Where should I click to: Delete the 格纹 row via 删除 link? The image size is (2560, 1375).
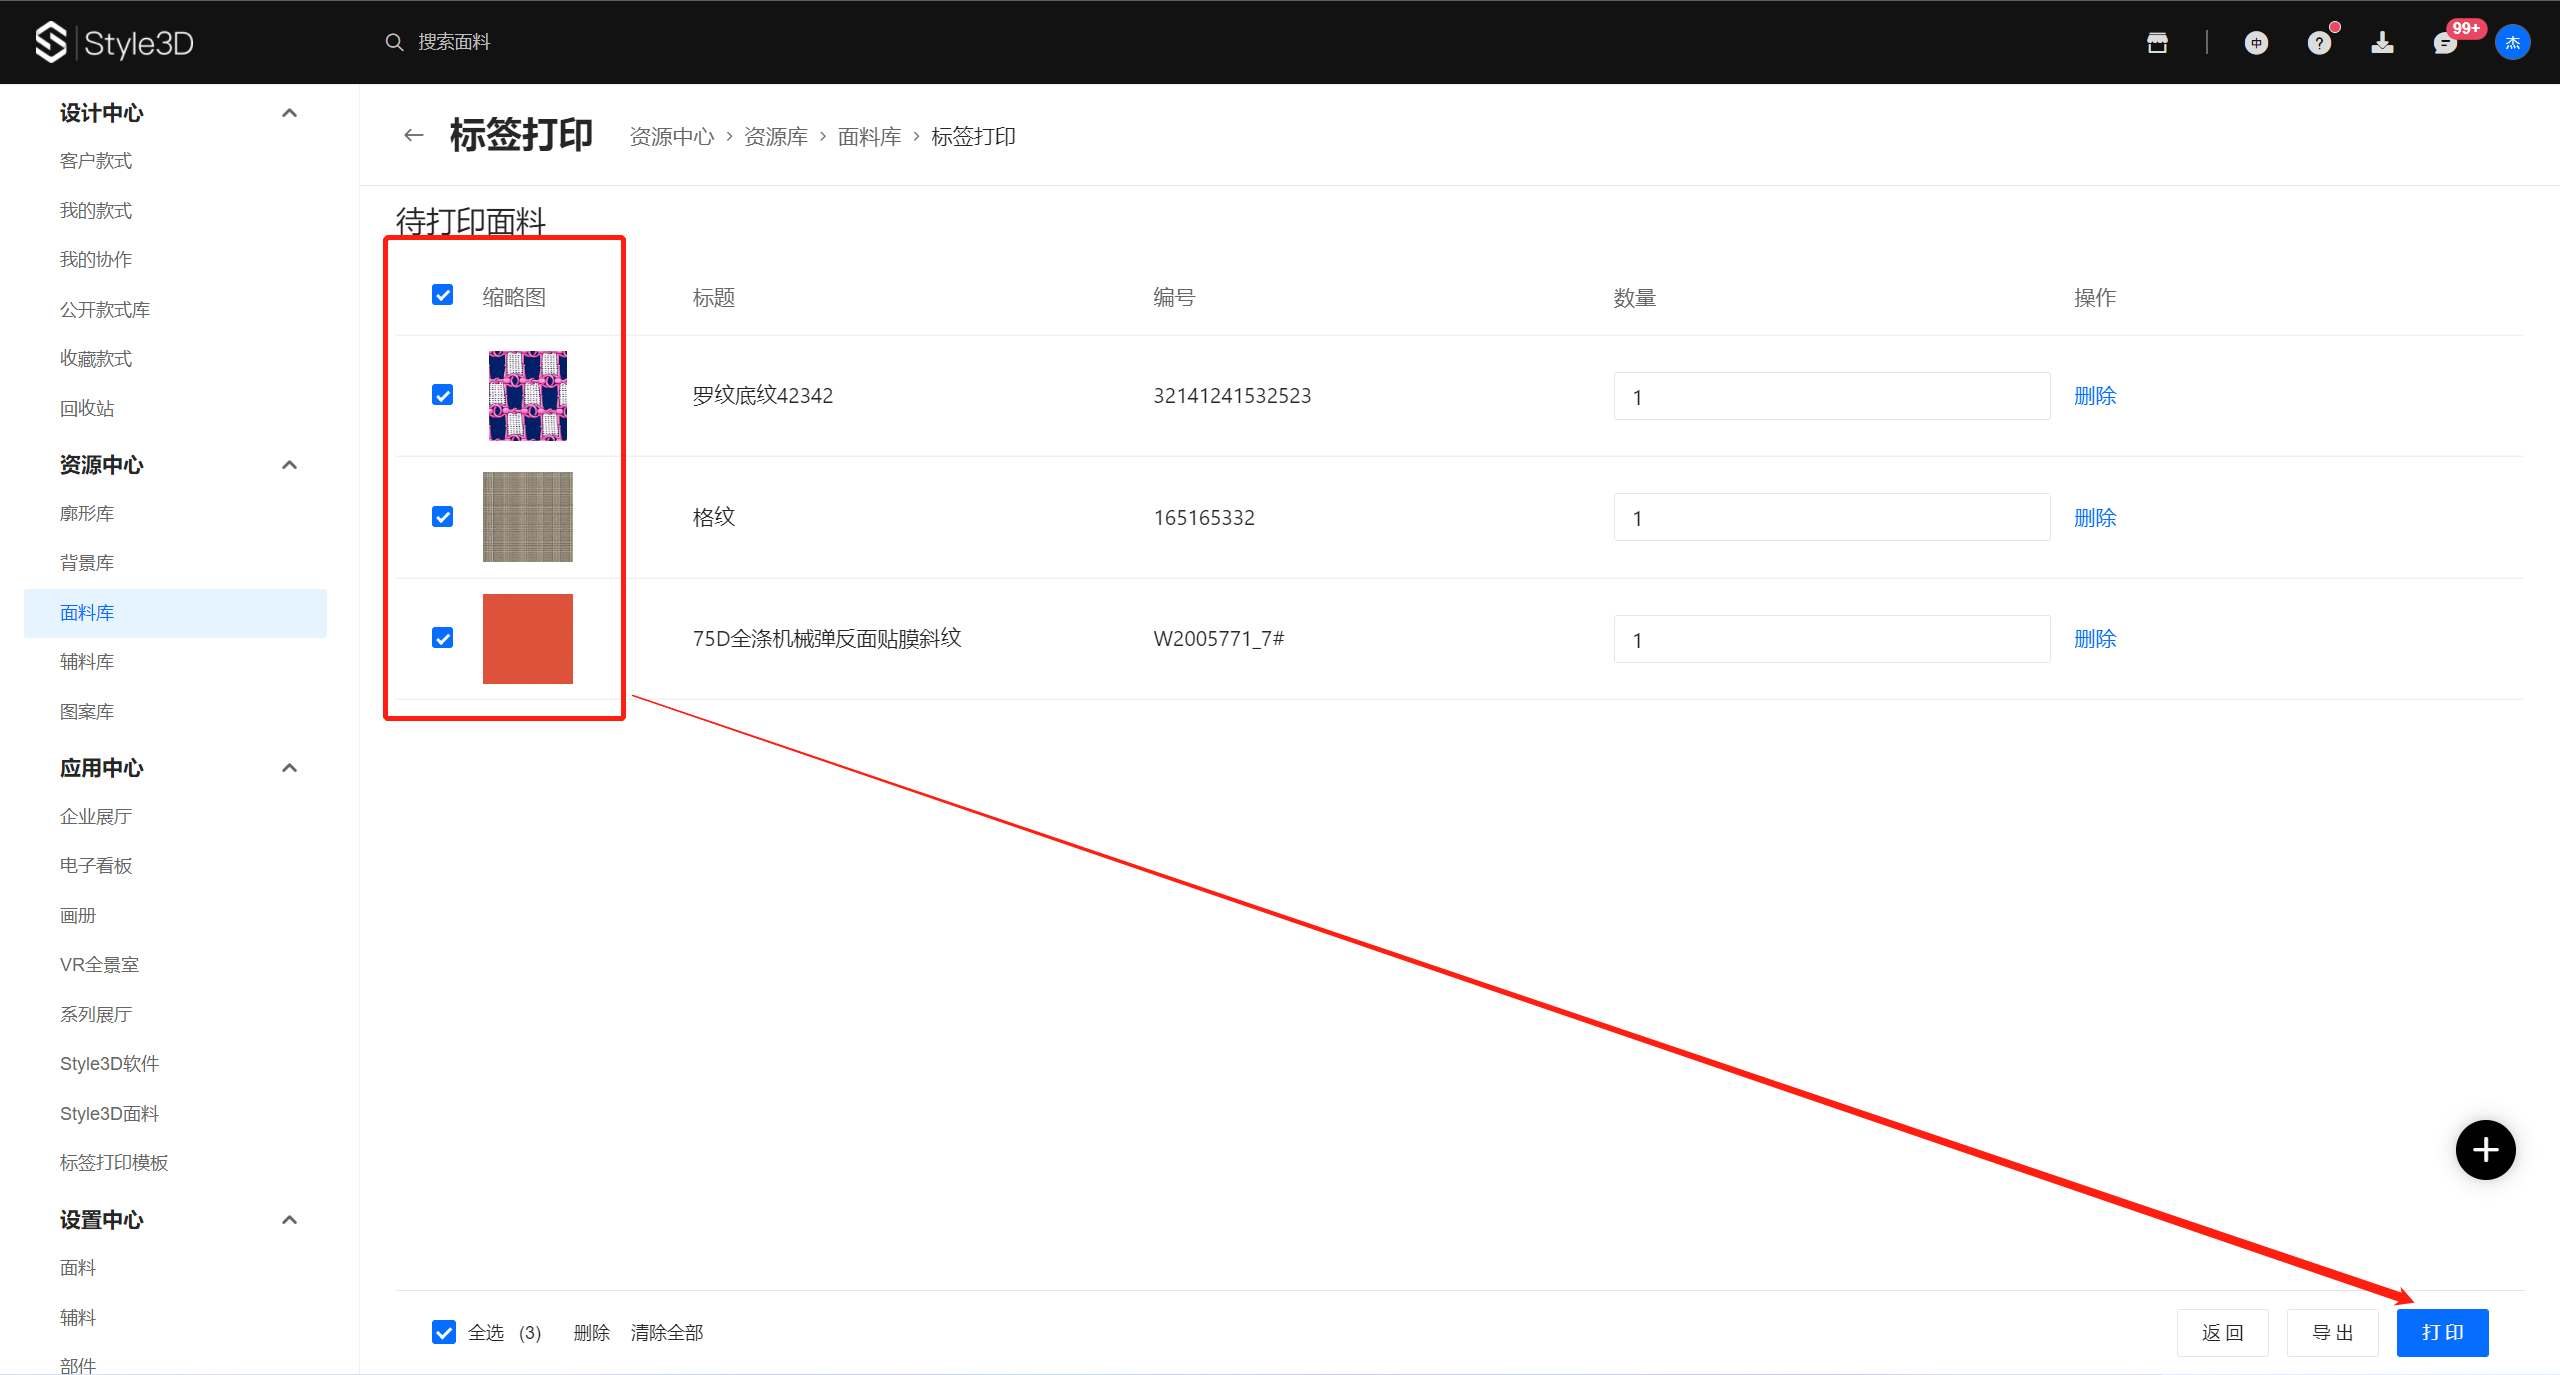click(x=2095, y=518)
